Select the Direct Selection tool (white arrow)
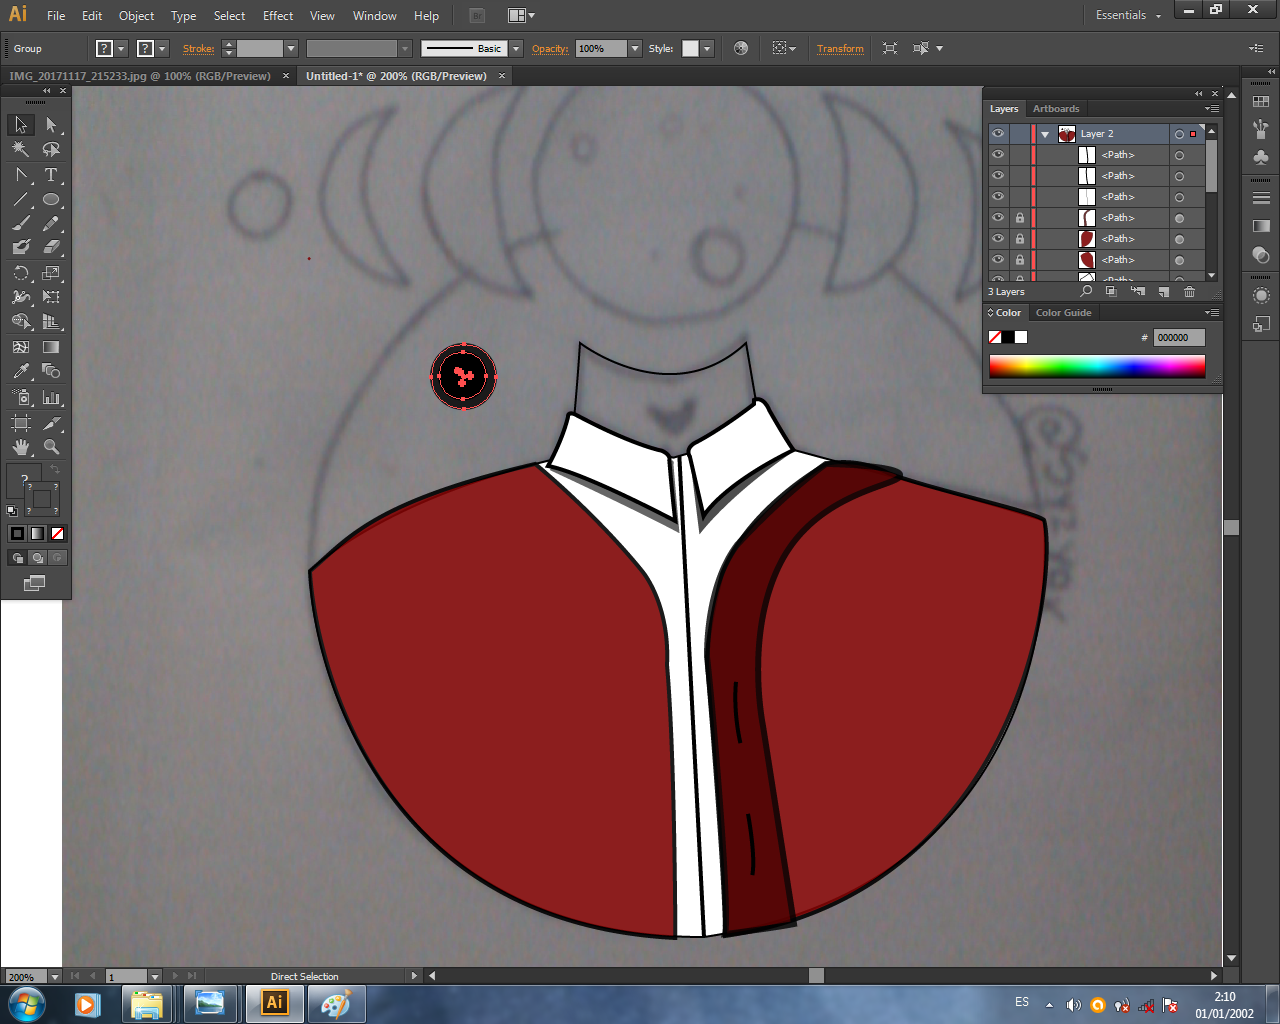This screenshot has width=1280, height=1024. 51,125
